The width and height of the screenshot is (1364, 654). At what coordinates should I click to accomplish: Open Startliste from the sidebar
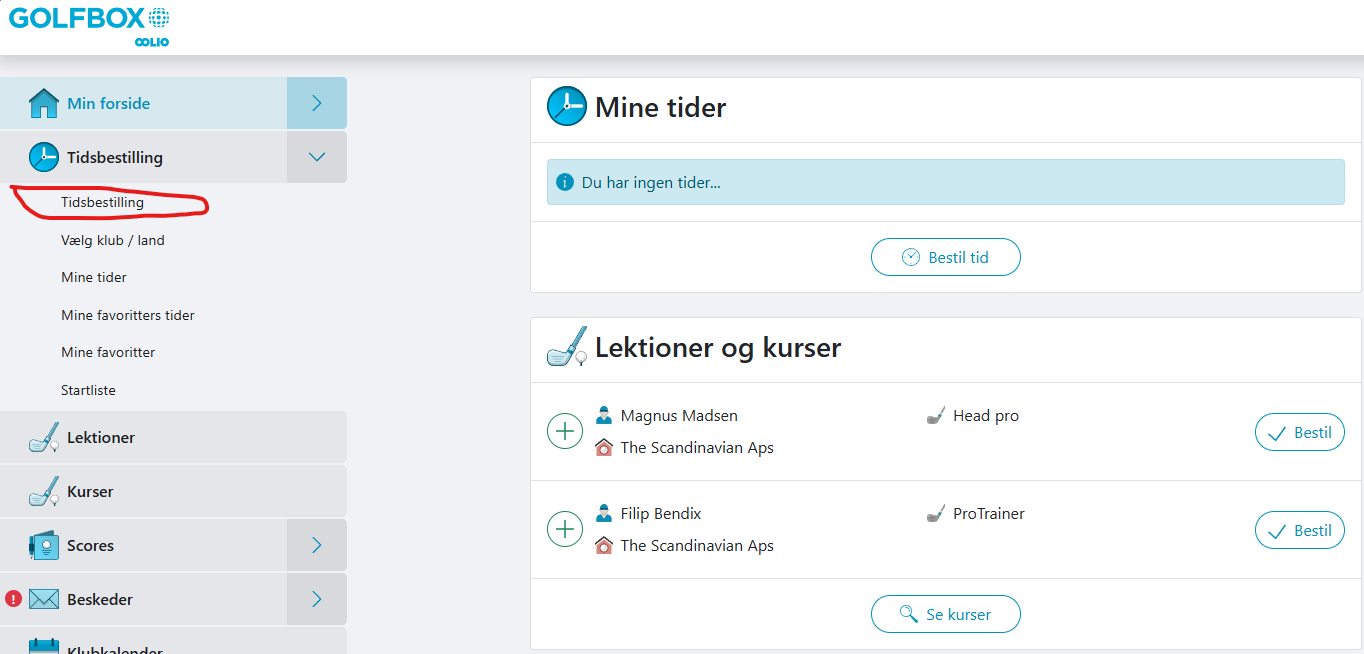pyautogui.click(x=89, y=390)
